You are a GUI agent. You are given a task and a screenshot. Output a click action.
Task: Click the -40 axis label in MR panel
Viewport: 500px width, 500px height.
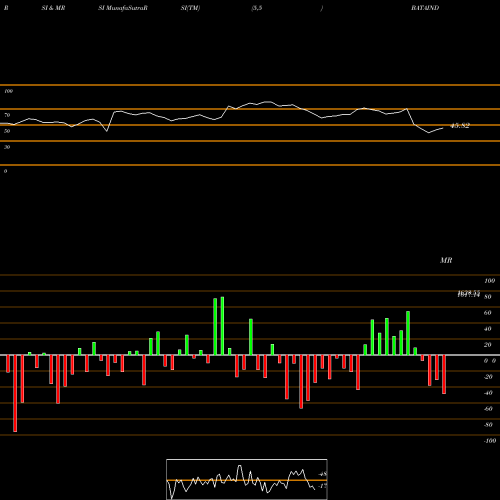pos(488,393)
